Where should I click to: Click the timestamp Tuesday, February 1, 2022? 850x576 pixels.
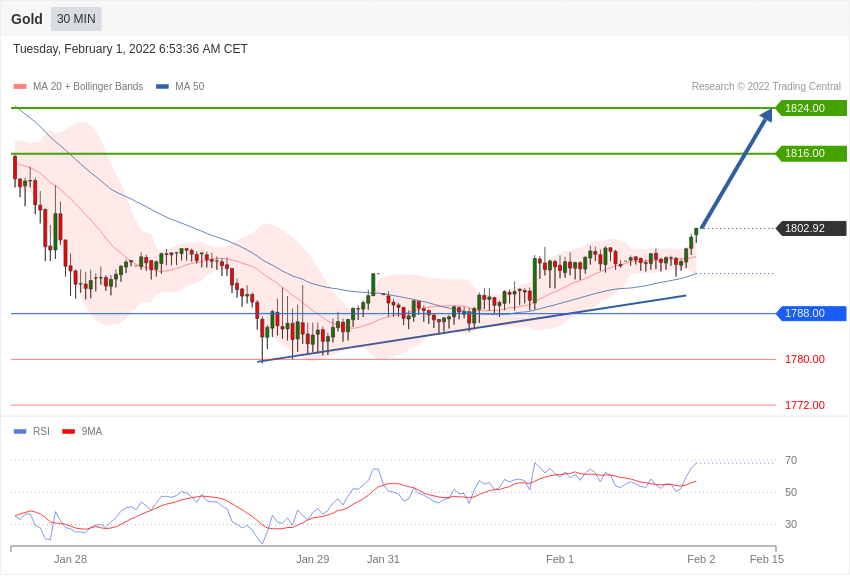tap(130, 49)
